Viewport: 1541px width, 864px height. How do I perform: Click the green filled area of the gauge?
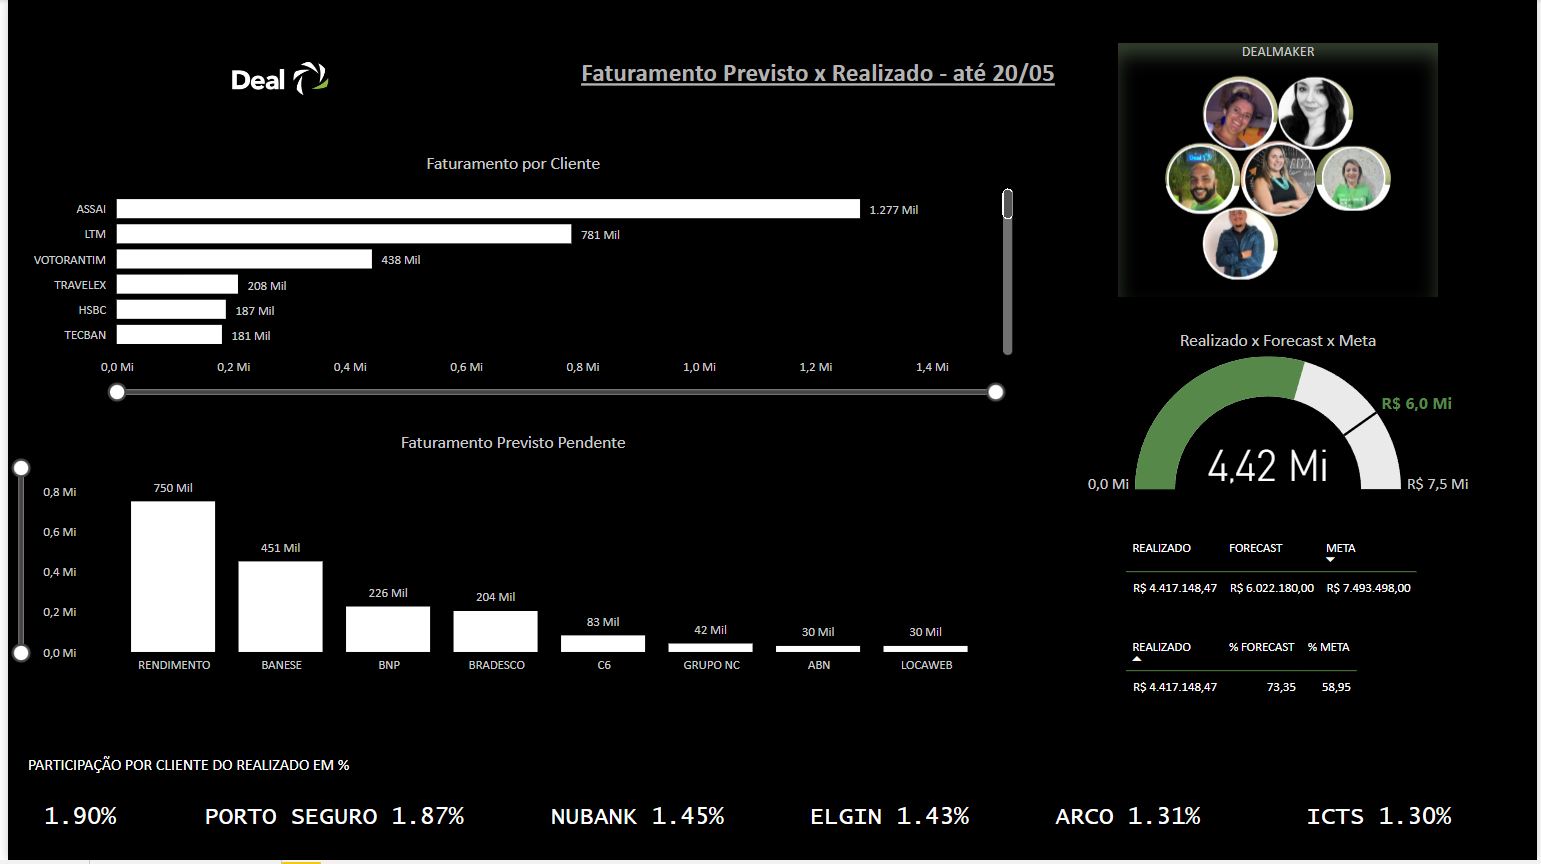tap(1190, 410)
